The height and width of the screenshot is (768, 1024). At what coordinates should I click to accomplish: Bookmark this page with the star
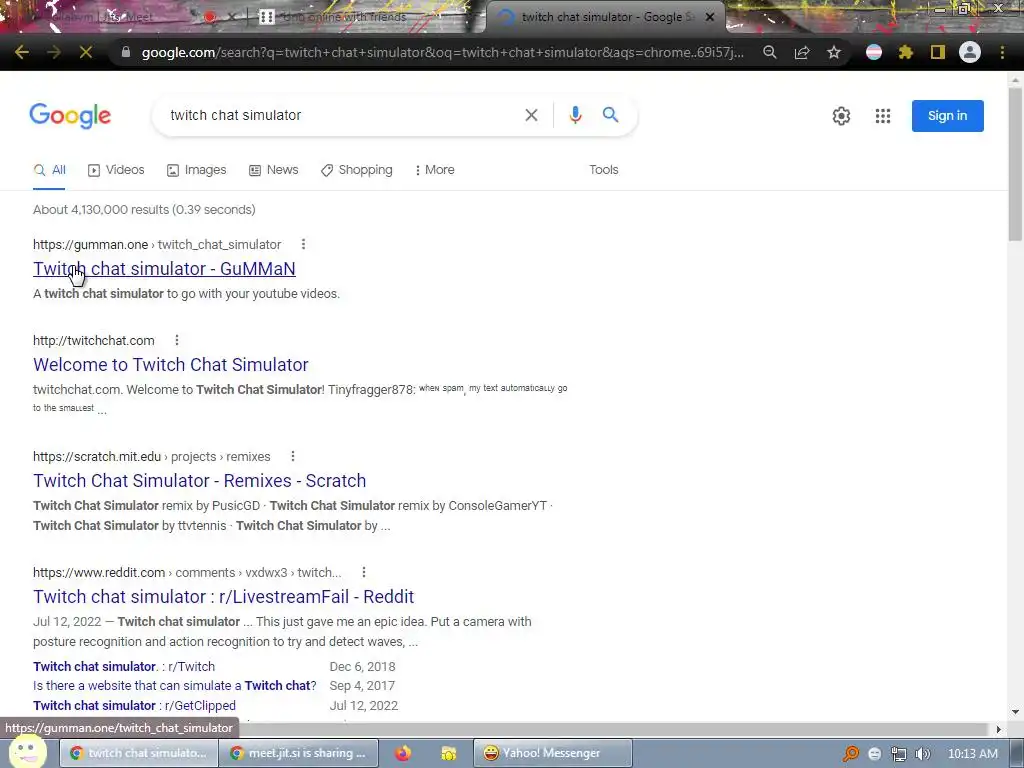click(x=834, y=52)
